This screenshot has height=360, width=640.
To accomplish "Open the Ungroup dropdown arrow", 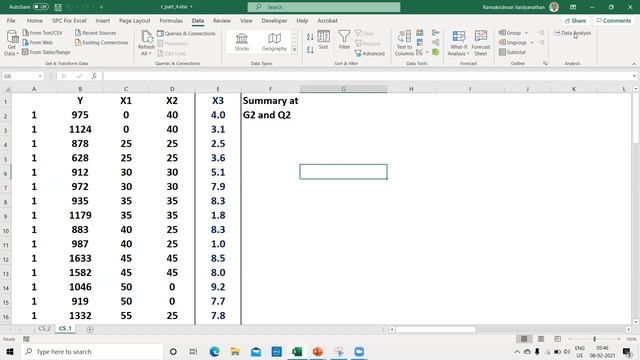I will pyautogui.click(x=532, y=42).
